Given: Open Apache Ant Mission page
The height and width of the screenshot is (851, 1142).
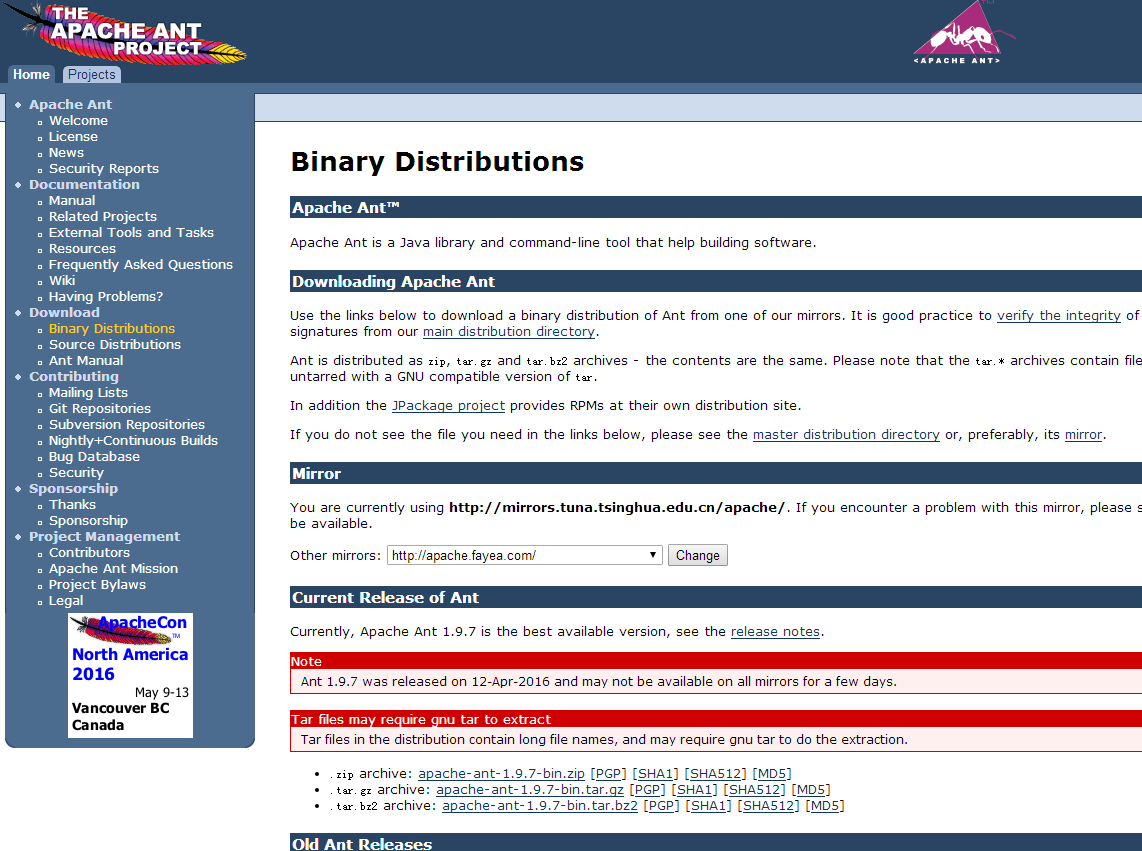Looking at the screenshot, I should tap(113, 569).
